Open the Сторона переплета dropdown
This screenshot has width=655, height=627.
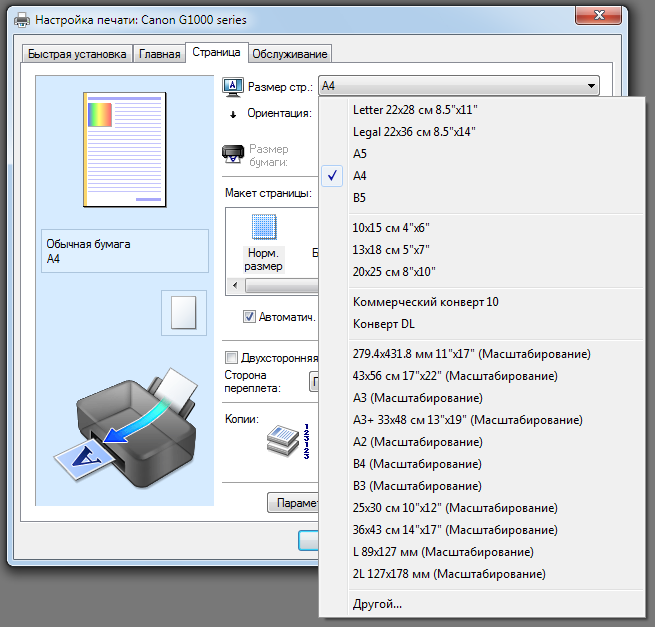pyautogui.click(x=314, y=381)
